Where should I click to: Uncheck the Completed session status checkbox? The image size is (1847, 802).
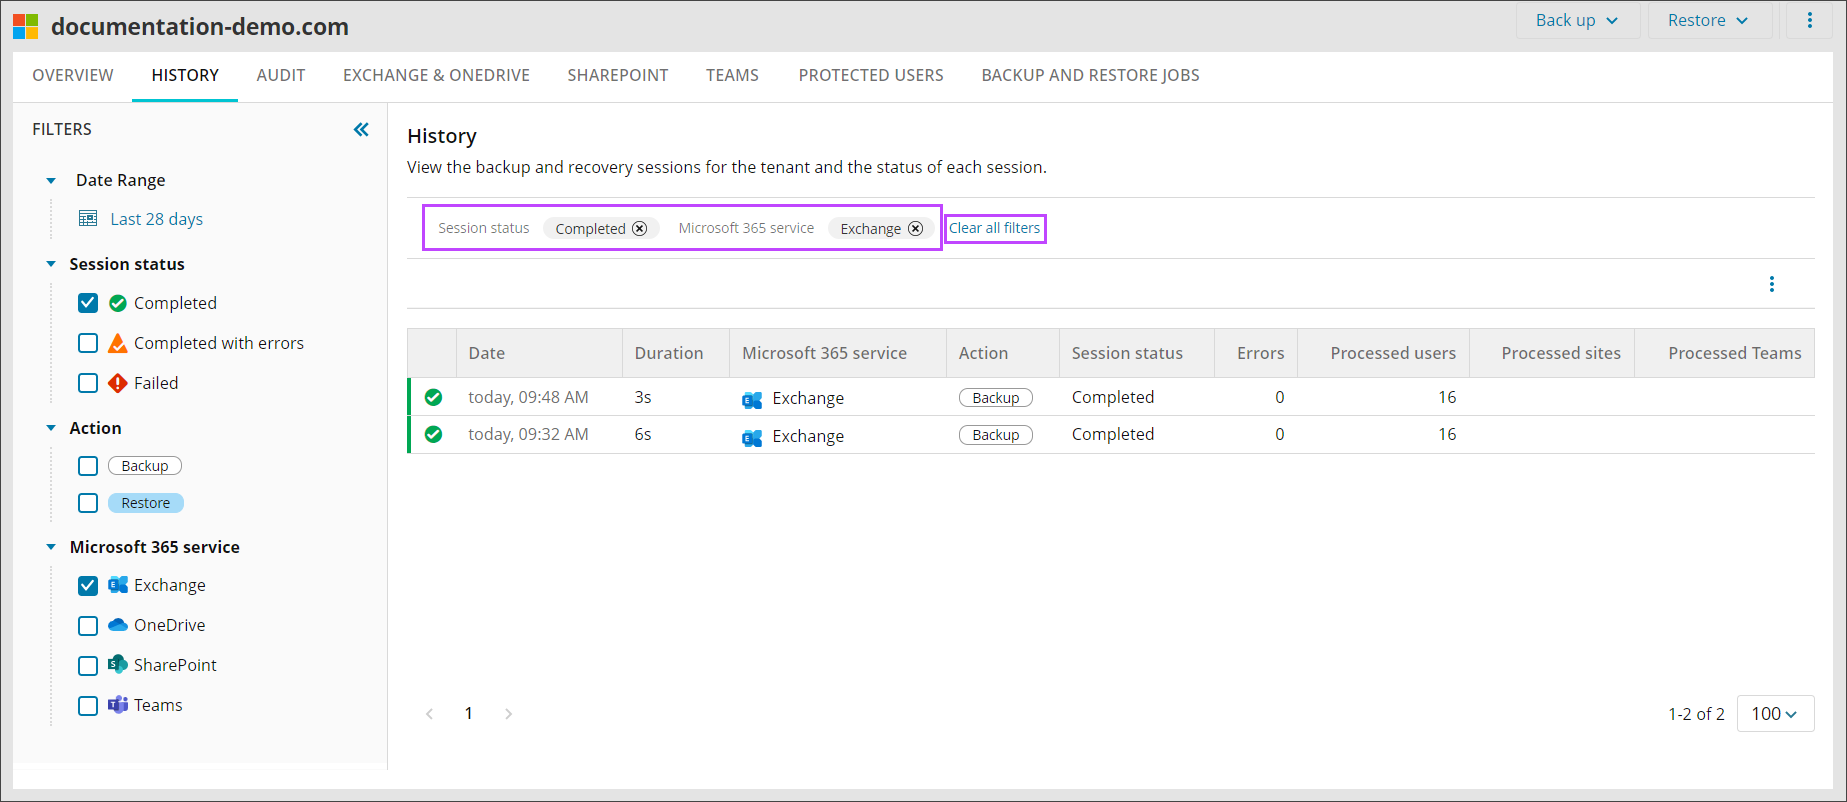coord(88,303)
